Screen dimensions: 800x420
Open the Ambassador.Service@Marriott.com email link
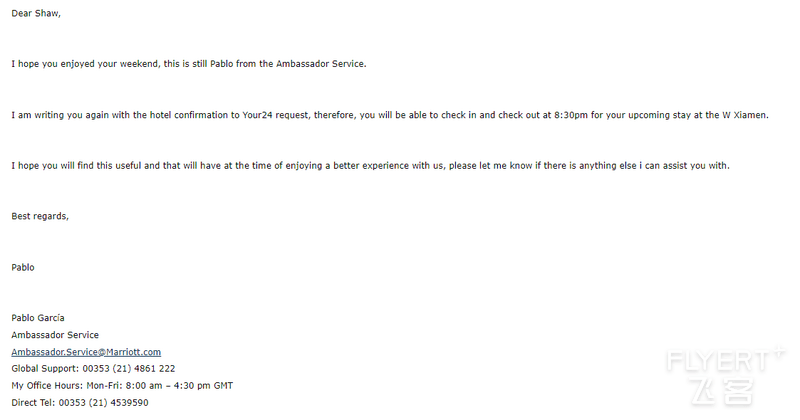click(x=86, y=352)
